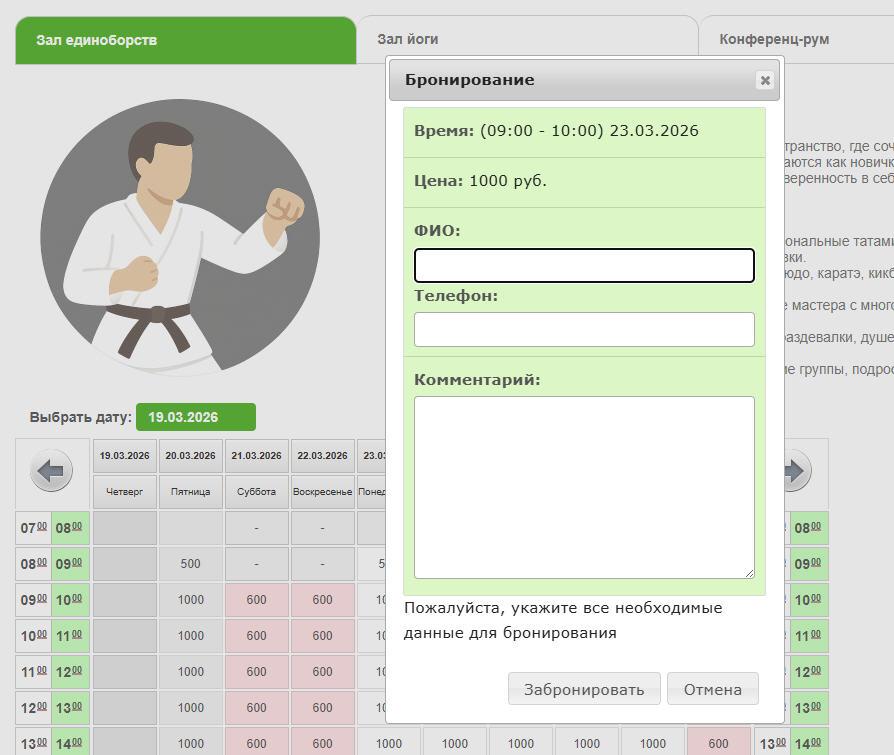Click the left 09-10 time row label
The width and height of the screenshot is (894, 755).
(52, 599)
